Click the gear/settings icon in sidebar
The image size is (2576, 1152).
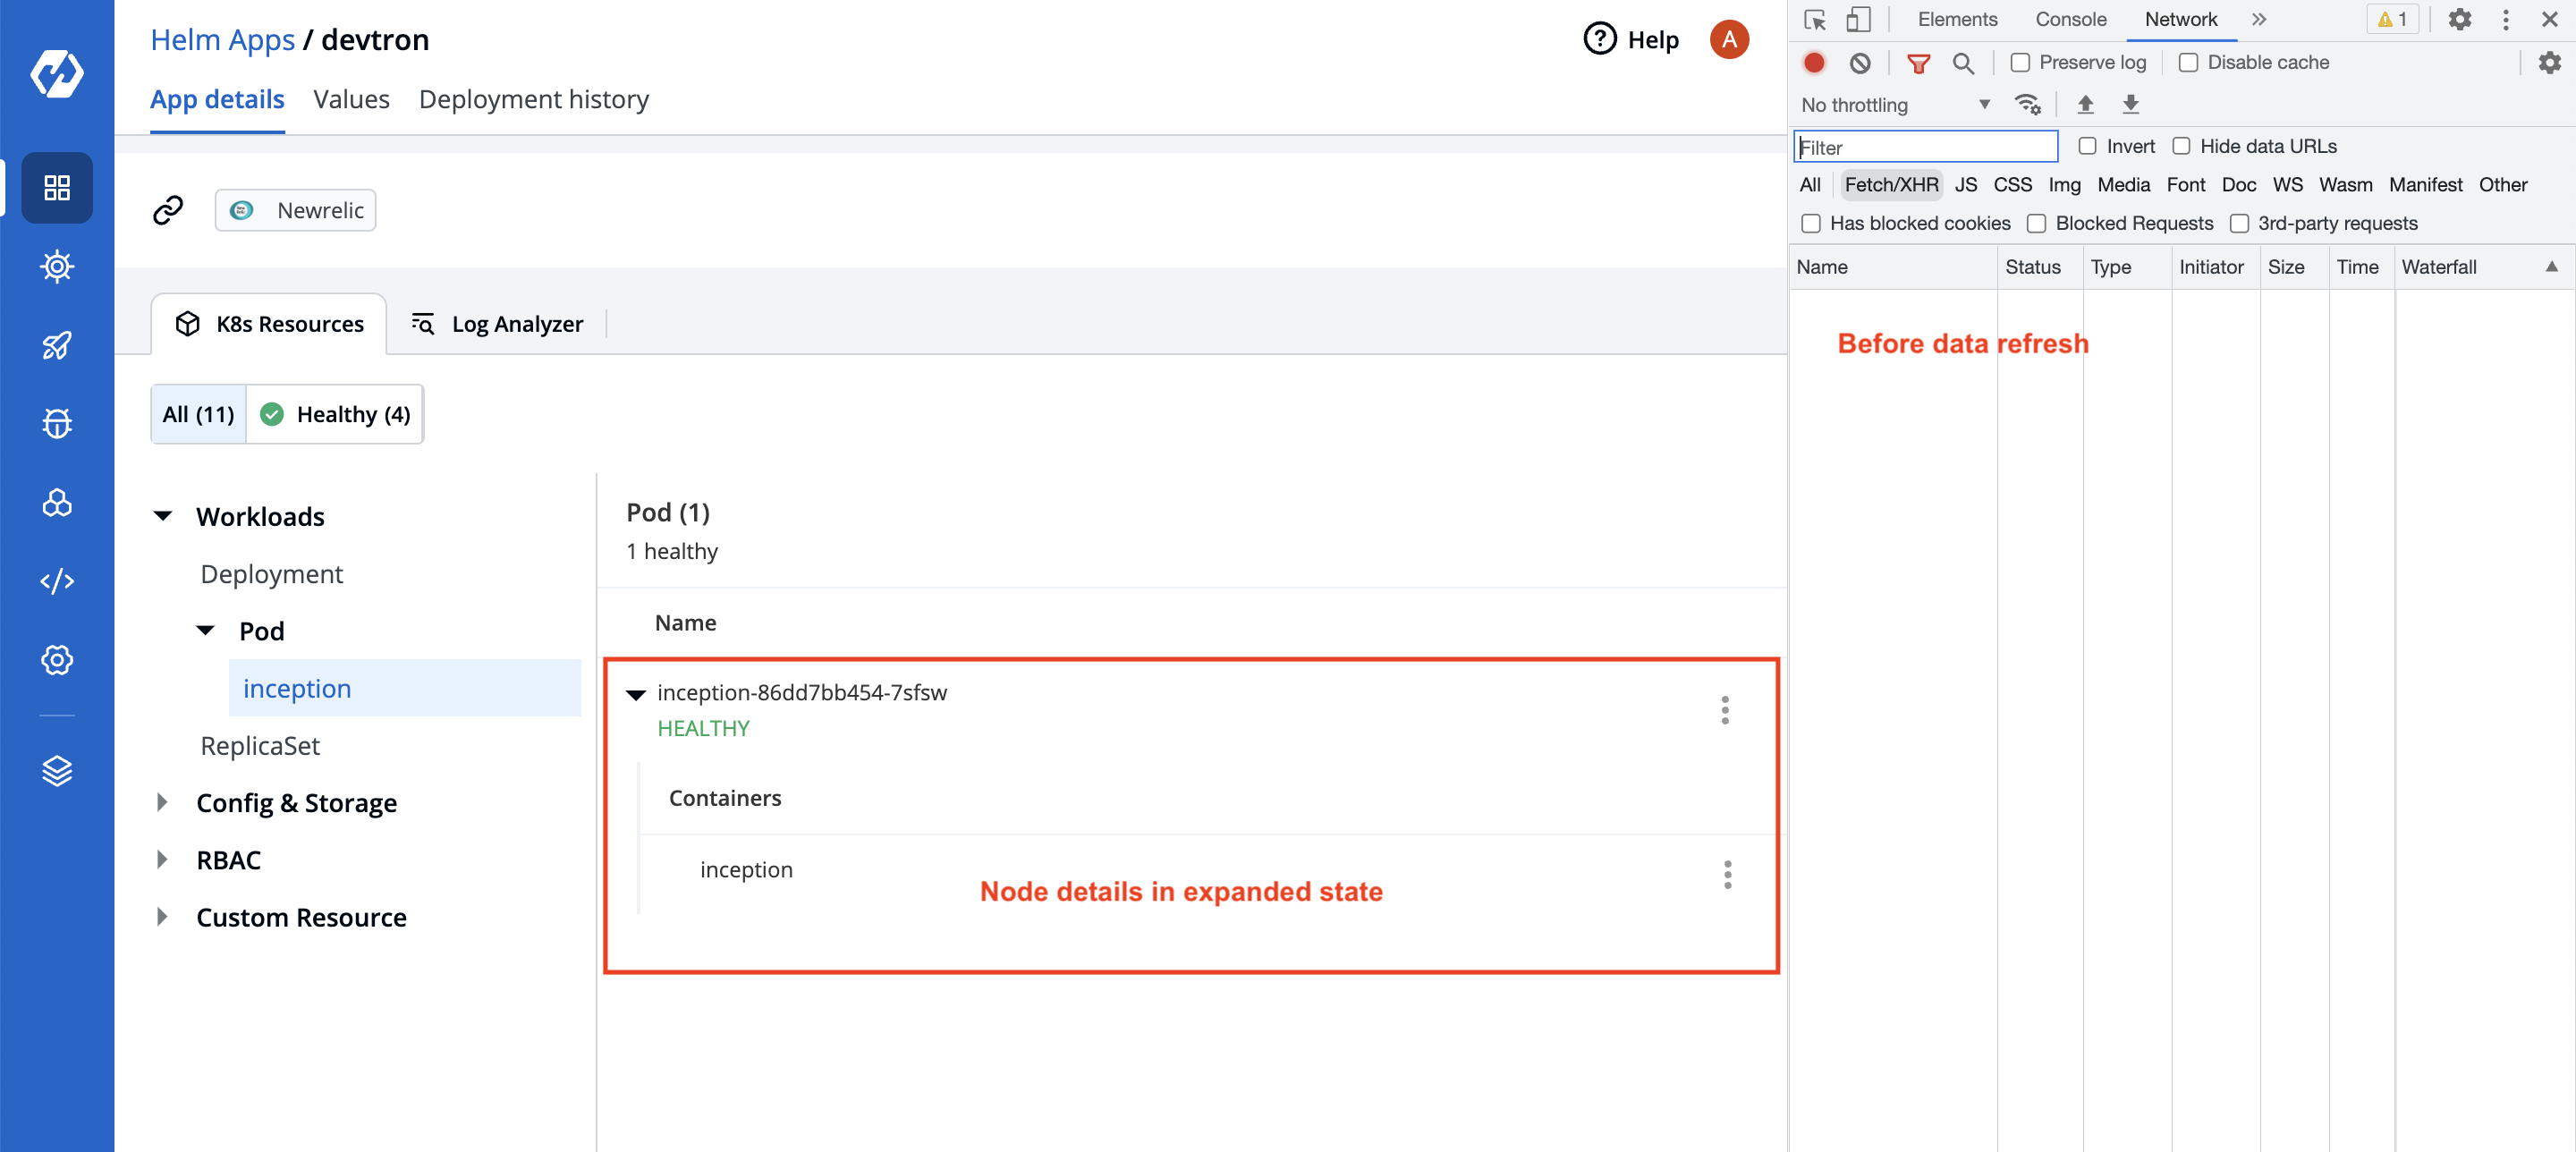tap(57, 661)
